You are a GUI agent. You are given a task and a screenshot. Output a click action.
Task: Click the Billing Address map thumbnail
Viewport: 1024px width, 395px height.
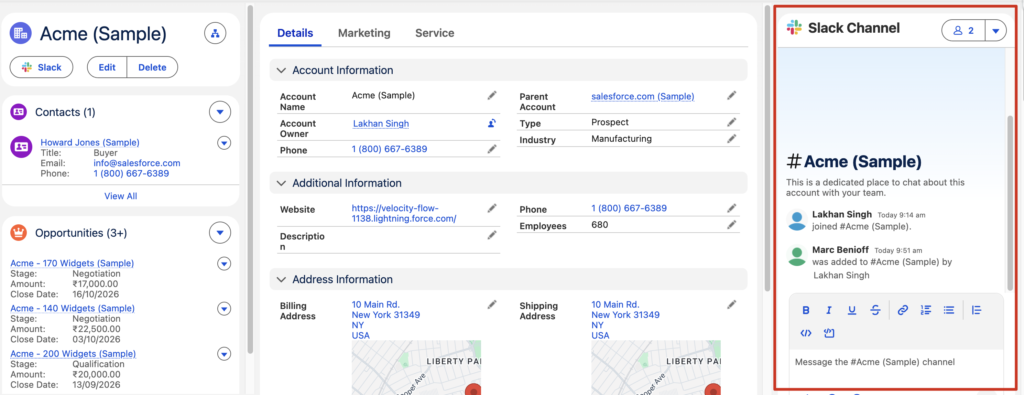tap(416, 367)
